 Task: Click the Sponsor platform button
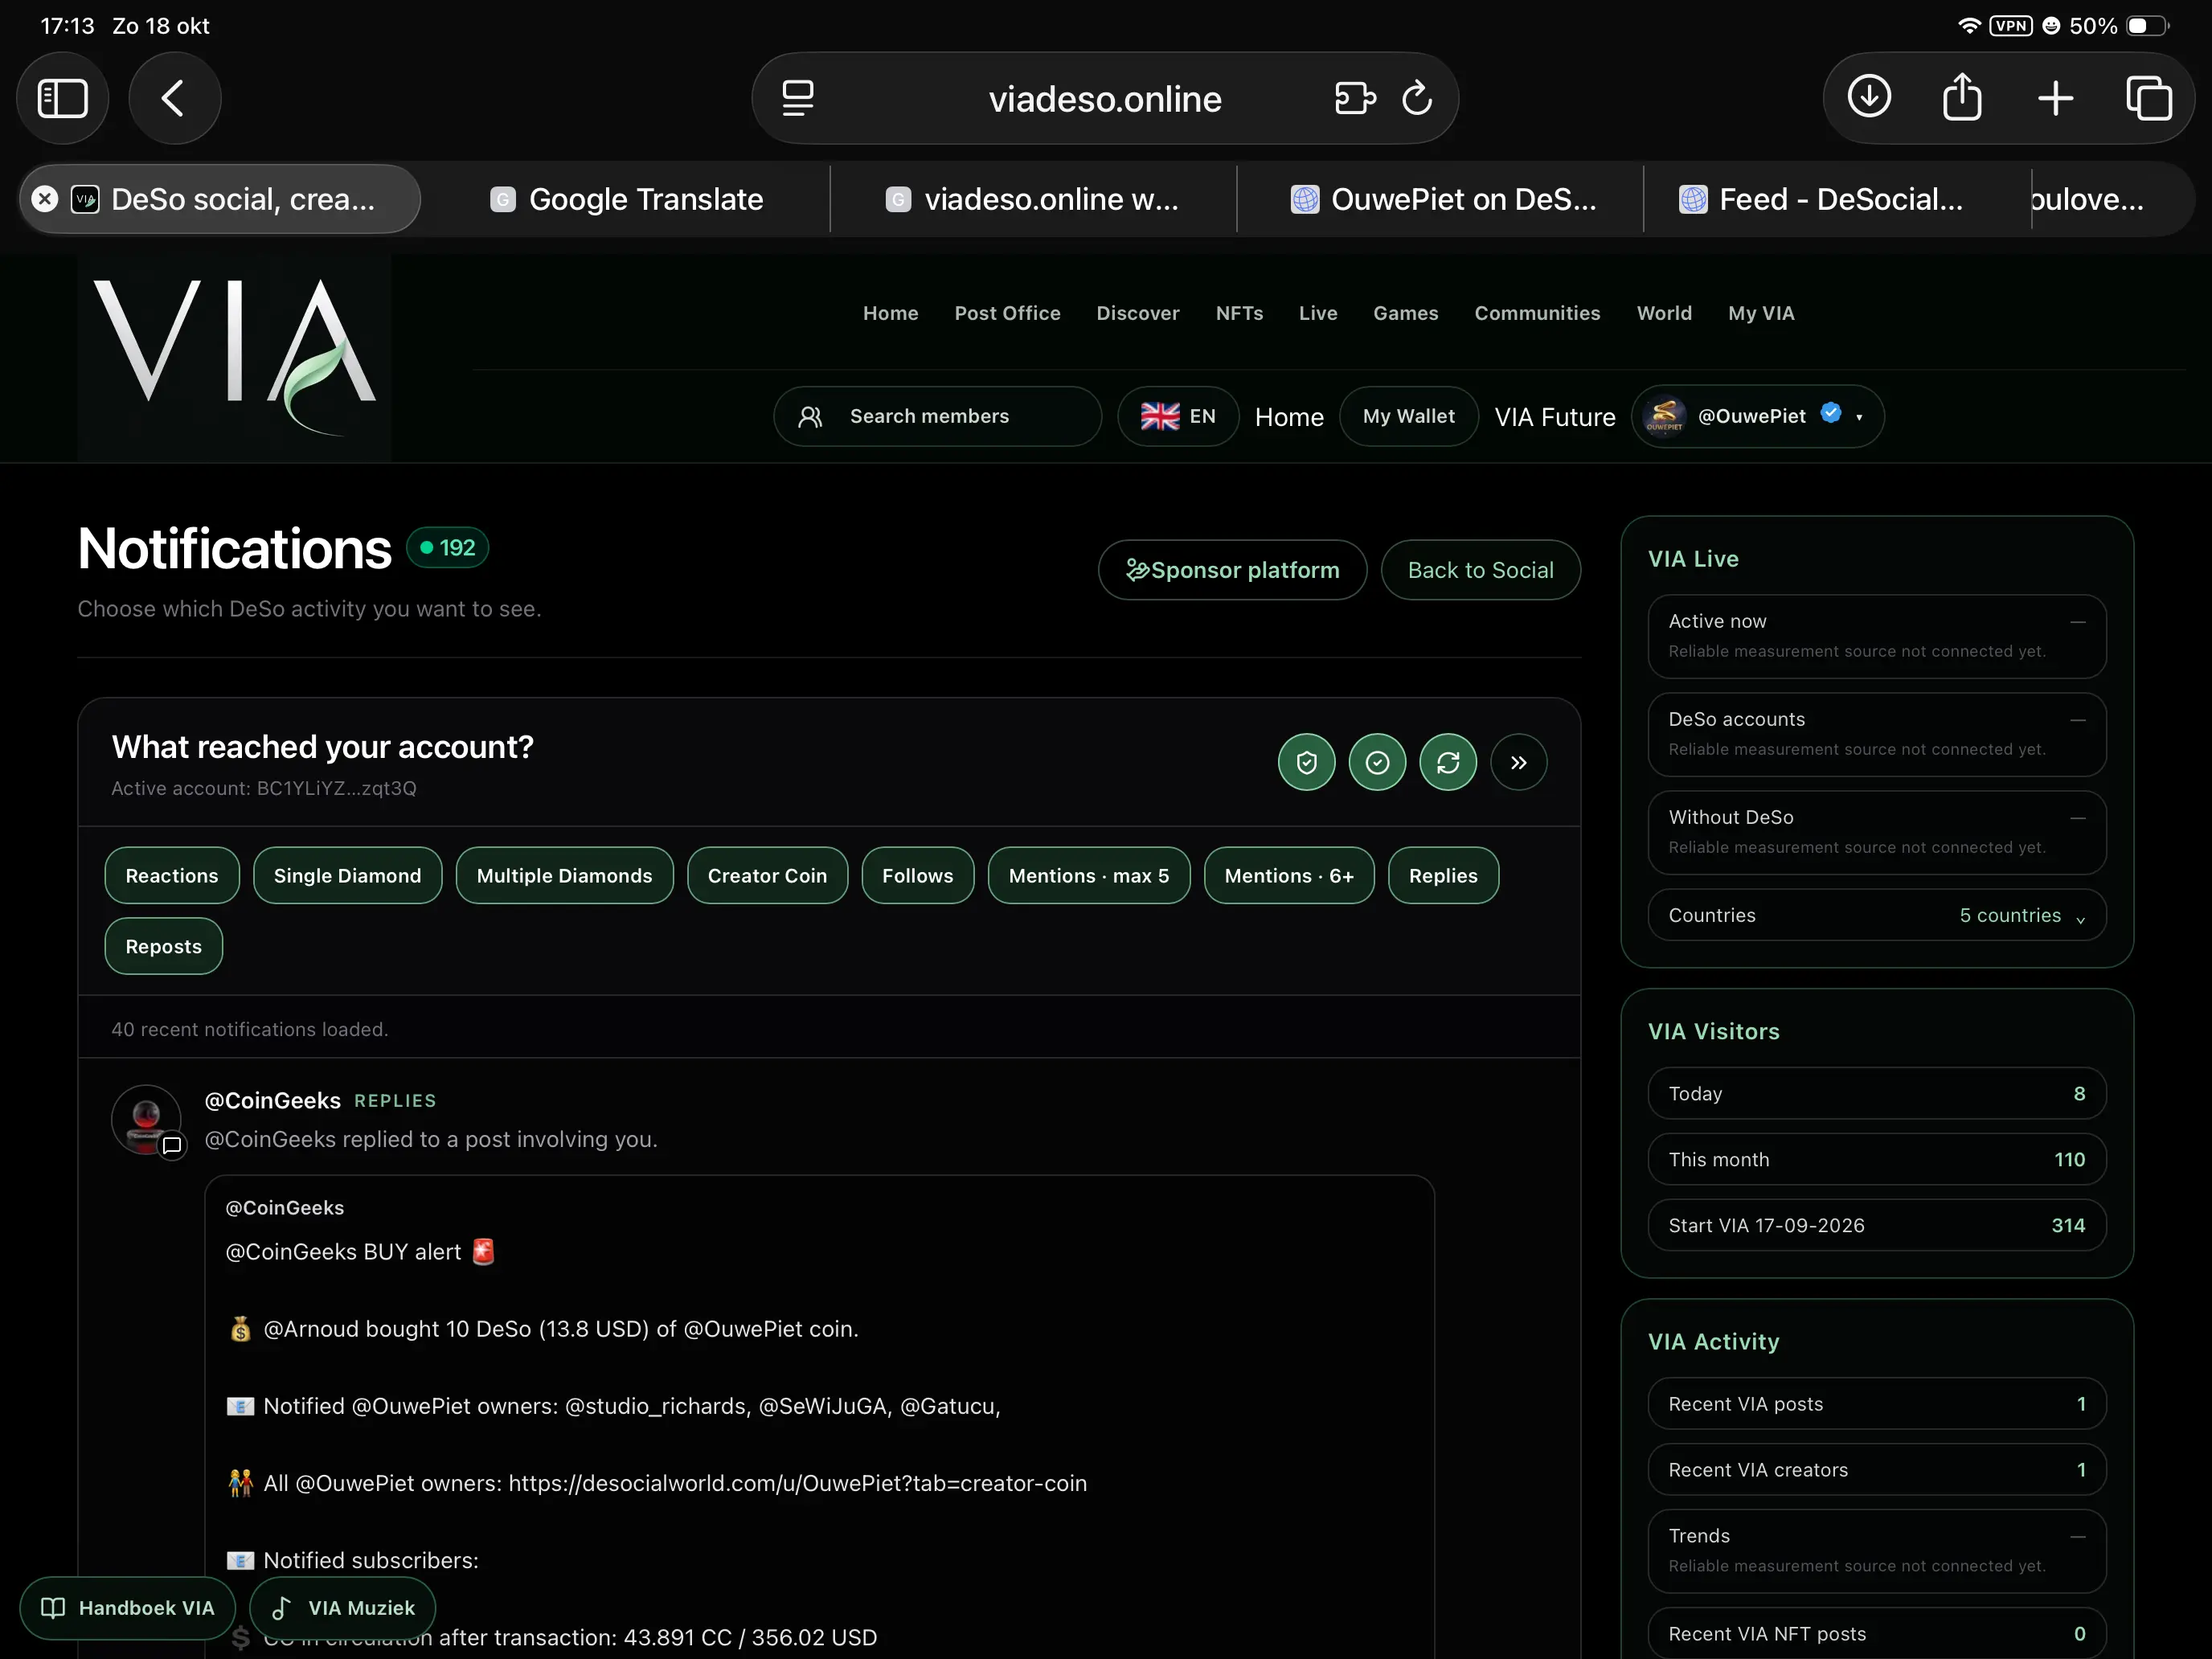click(1232, 570)
